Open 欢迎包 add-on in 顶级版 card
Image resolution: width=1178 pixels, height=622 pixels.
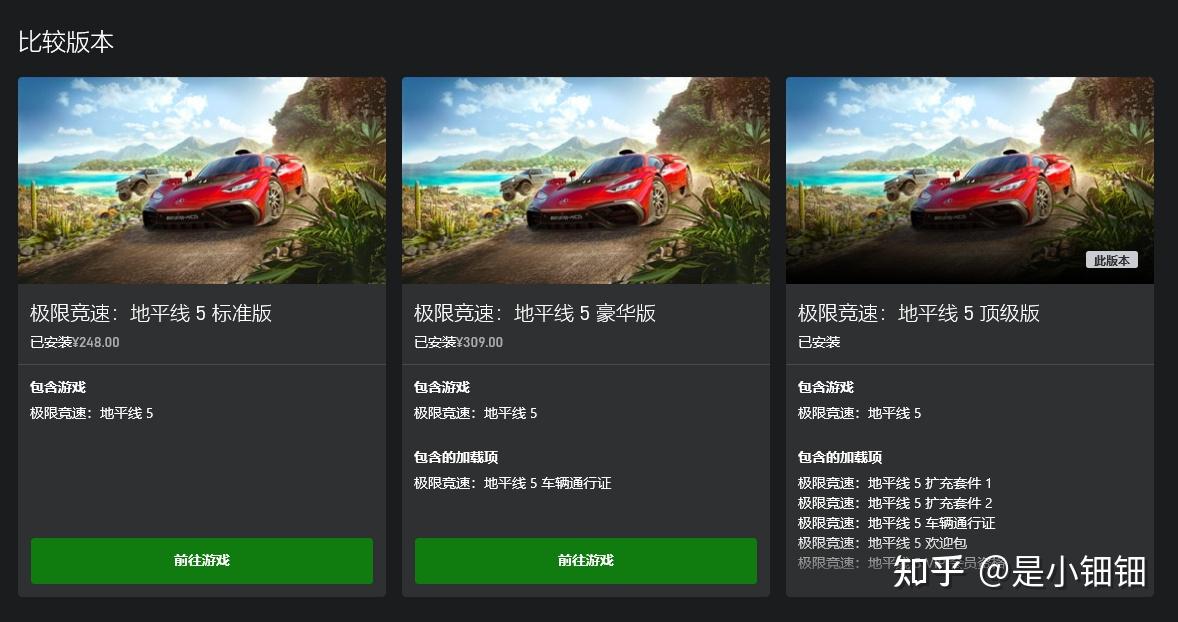pos(882,543)
